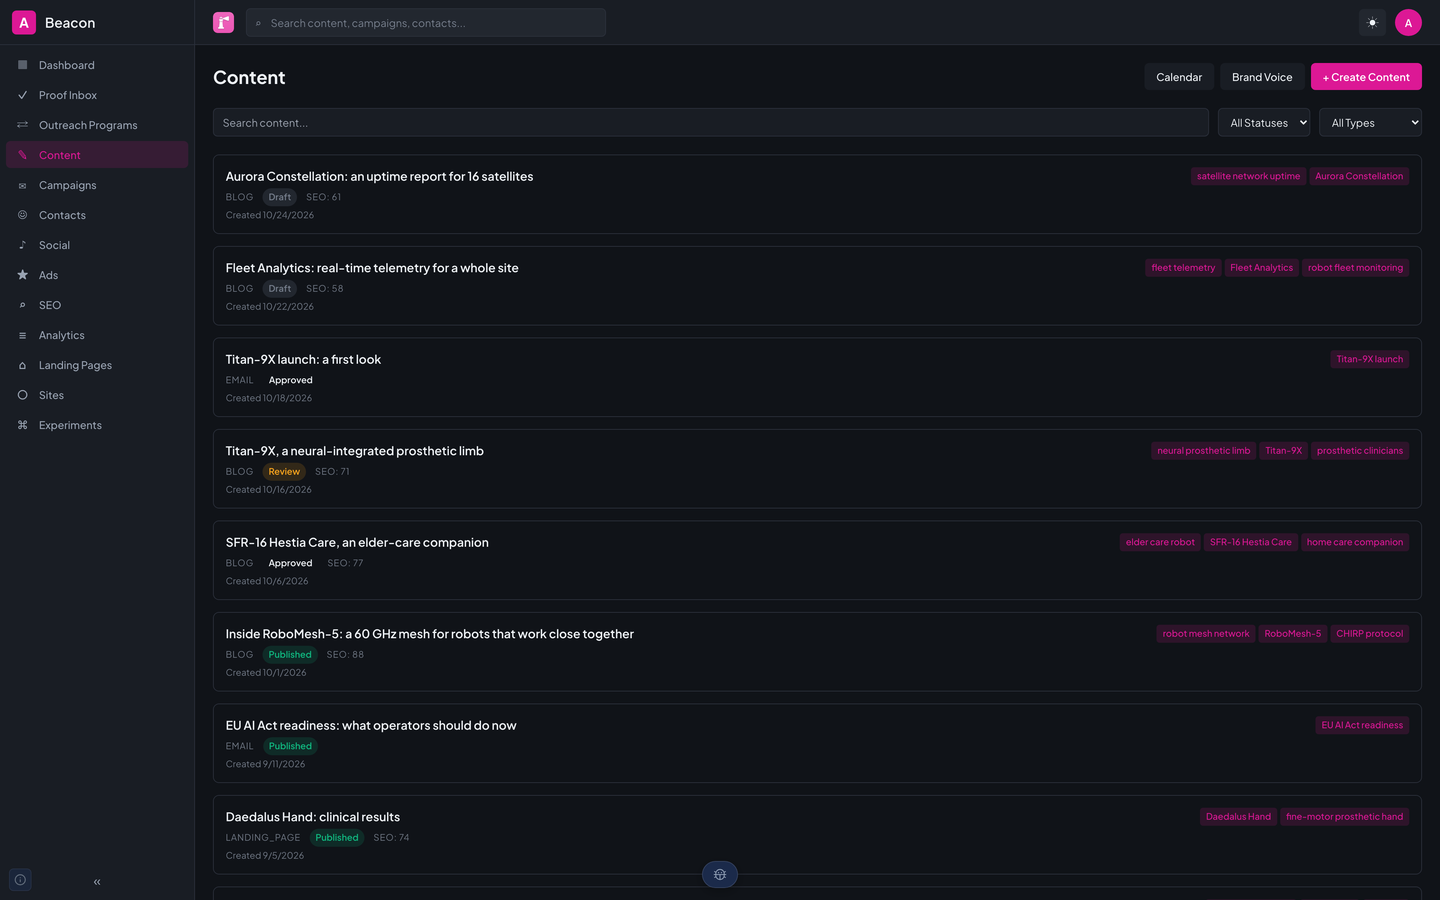Click the Analytics bars icon

(22, 335)
